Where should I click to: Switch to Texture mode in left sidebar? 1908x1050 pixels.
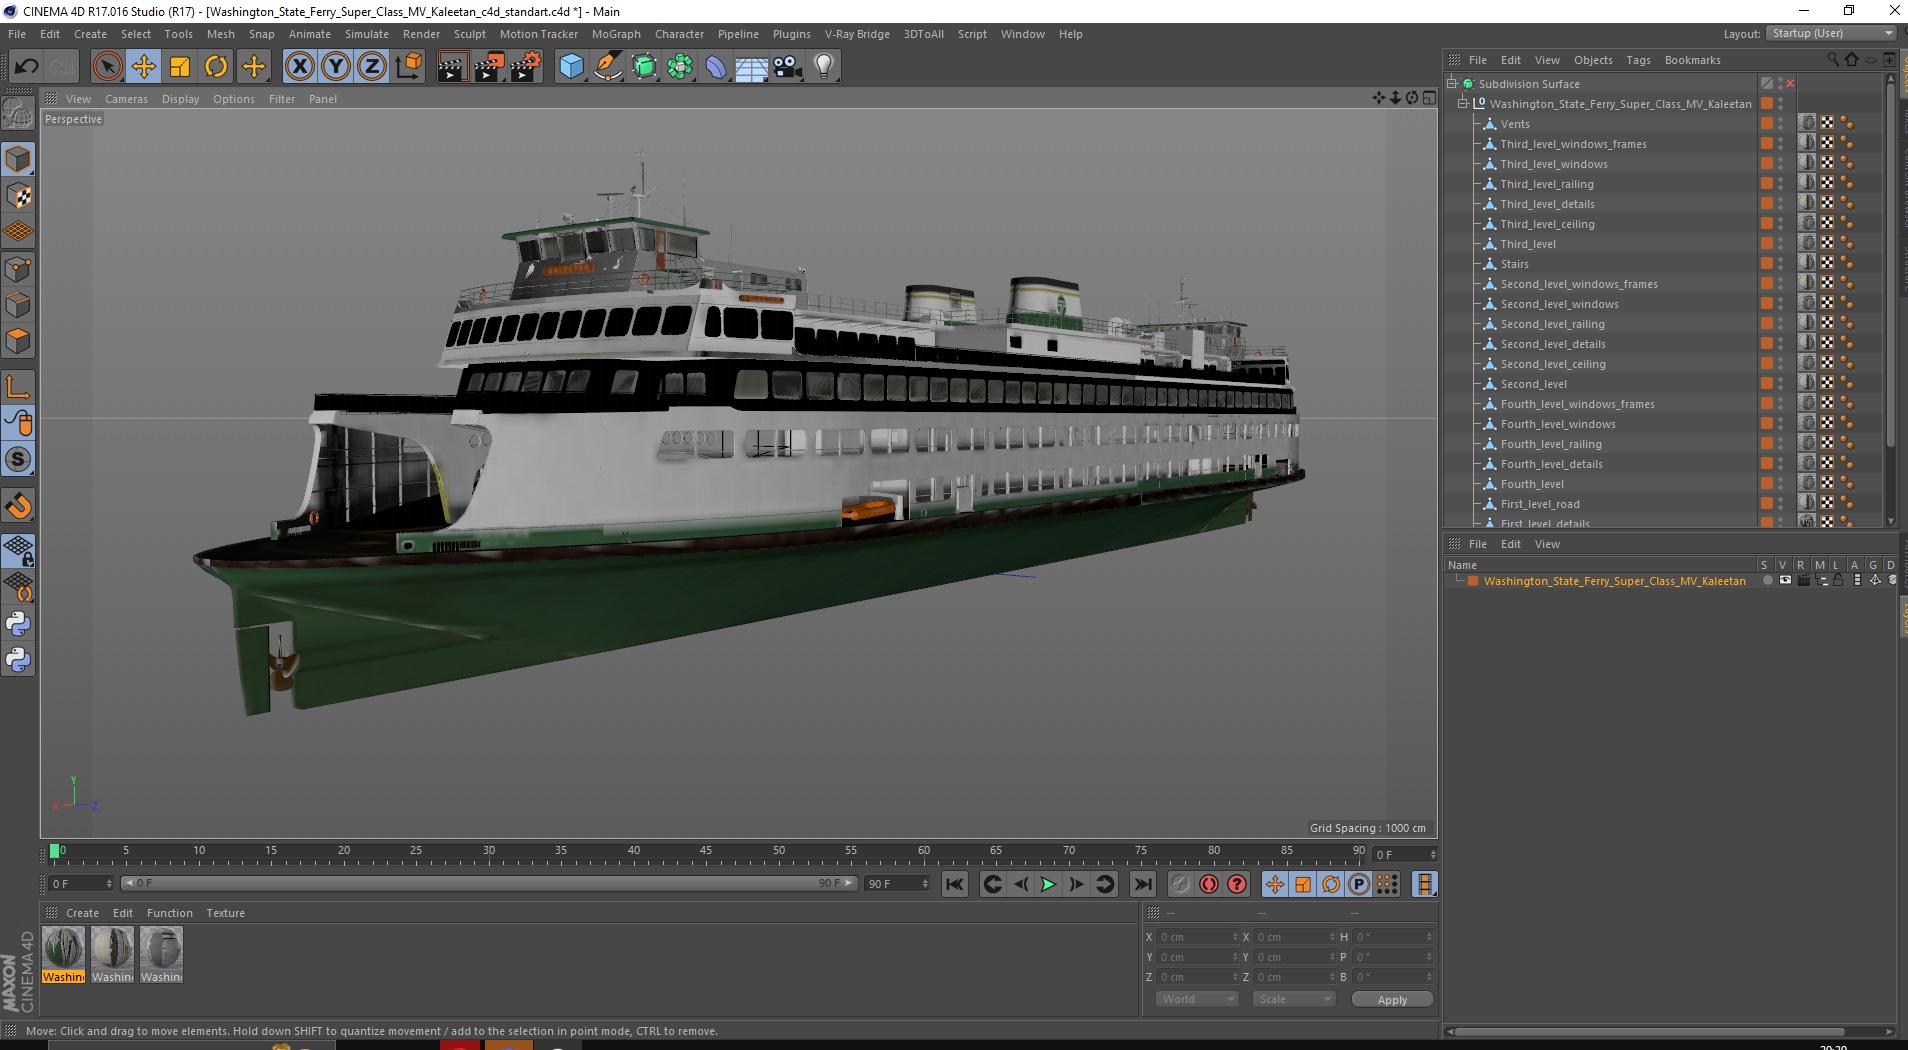click(x=18, y=196)
